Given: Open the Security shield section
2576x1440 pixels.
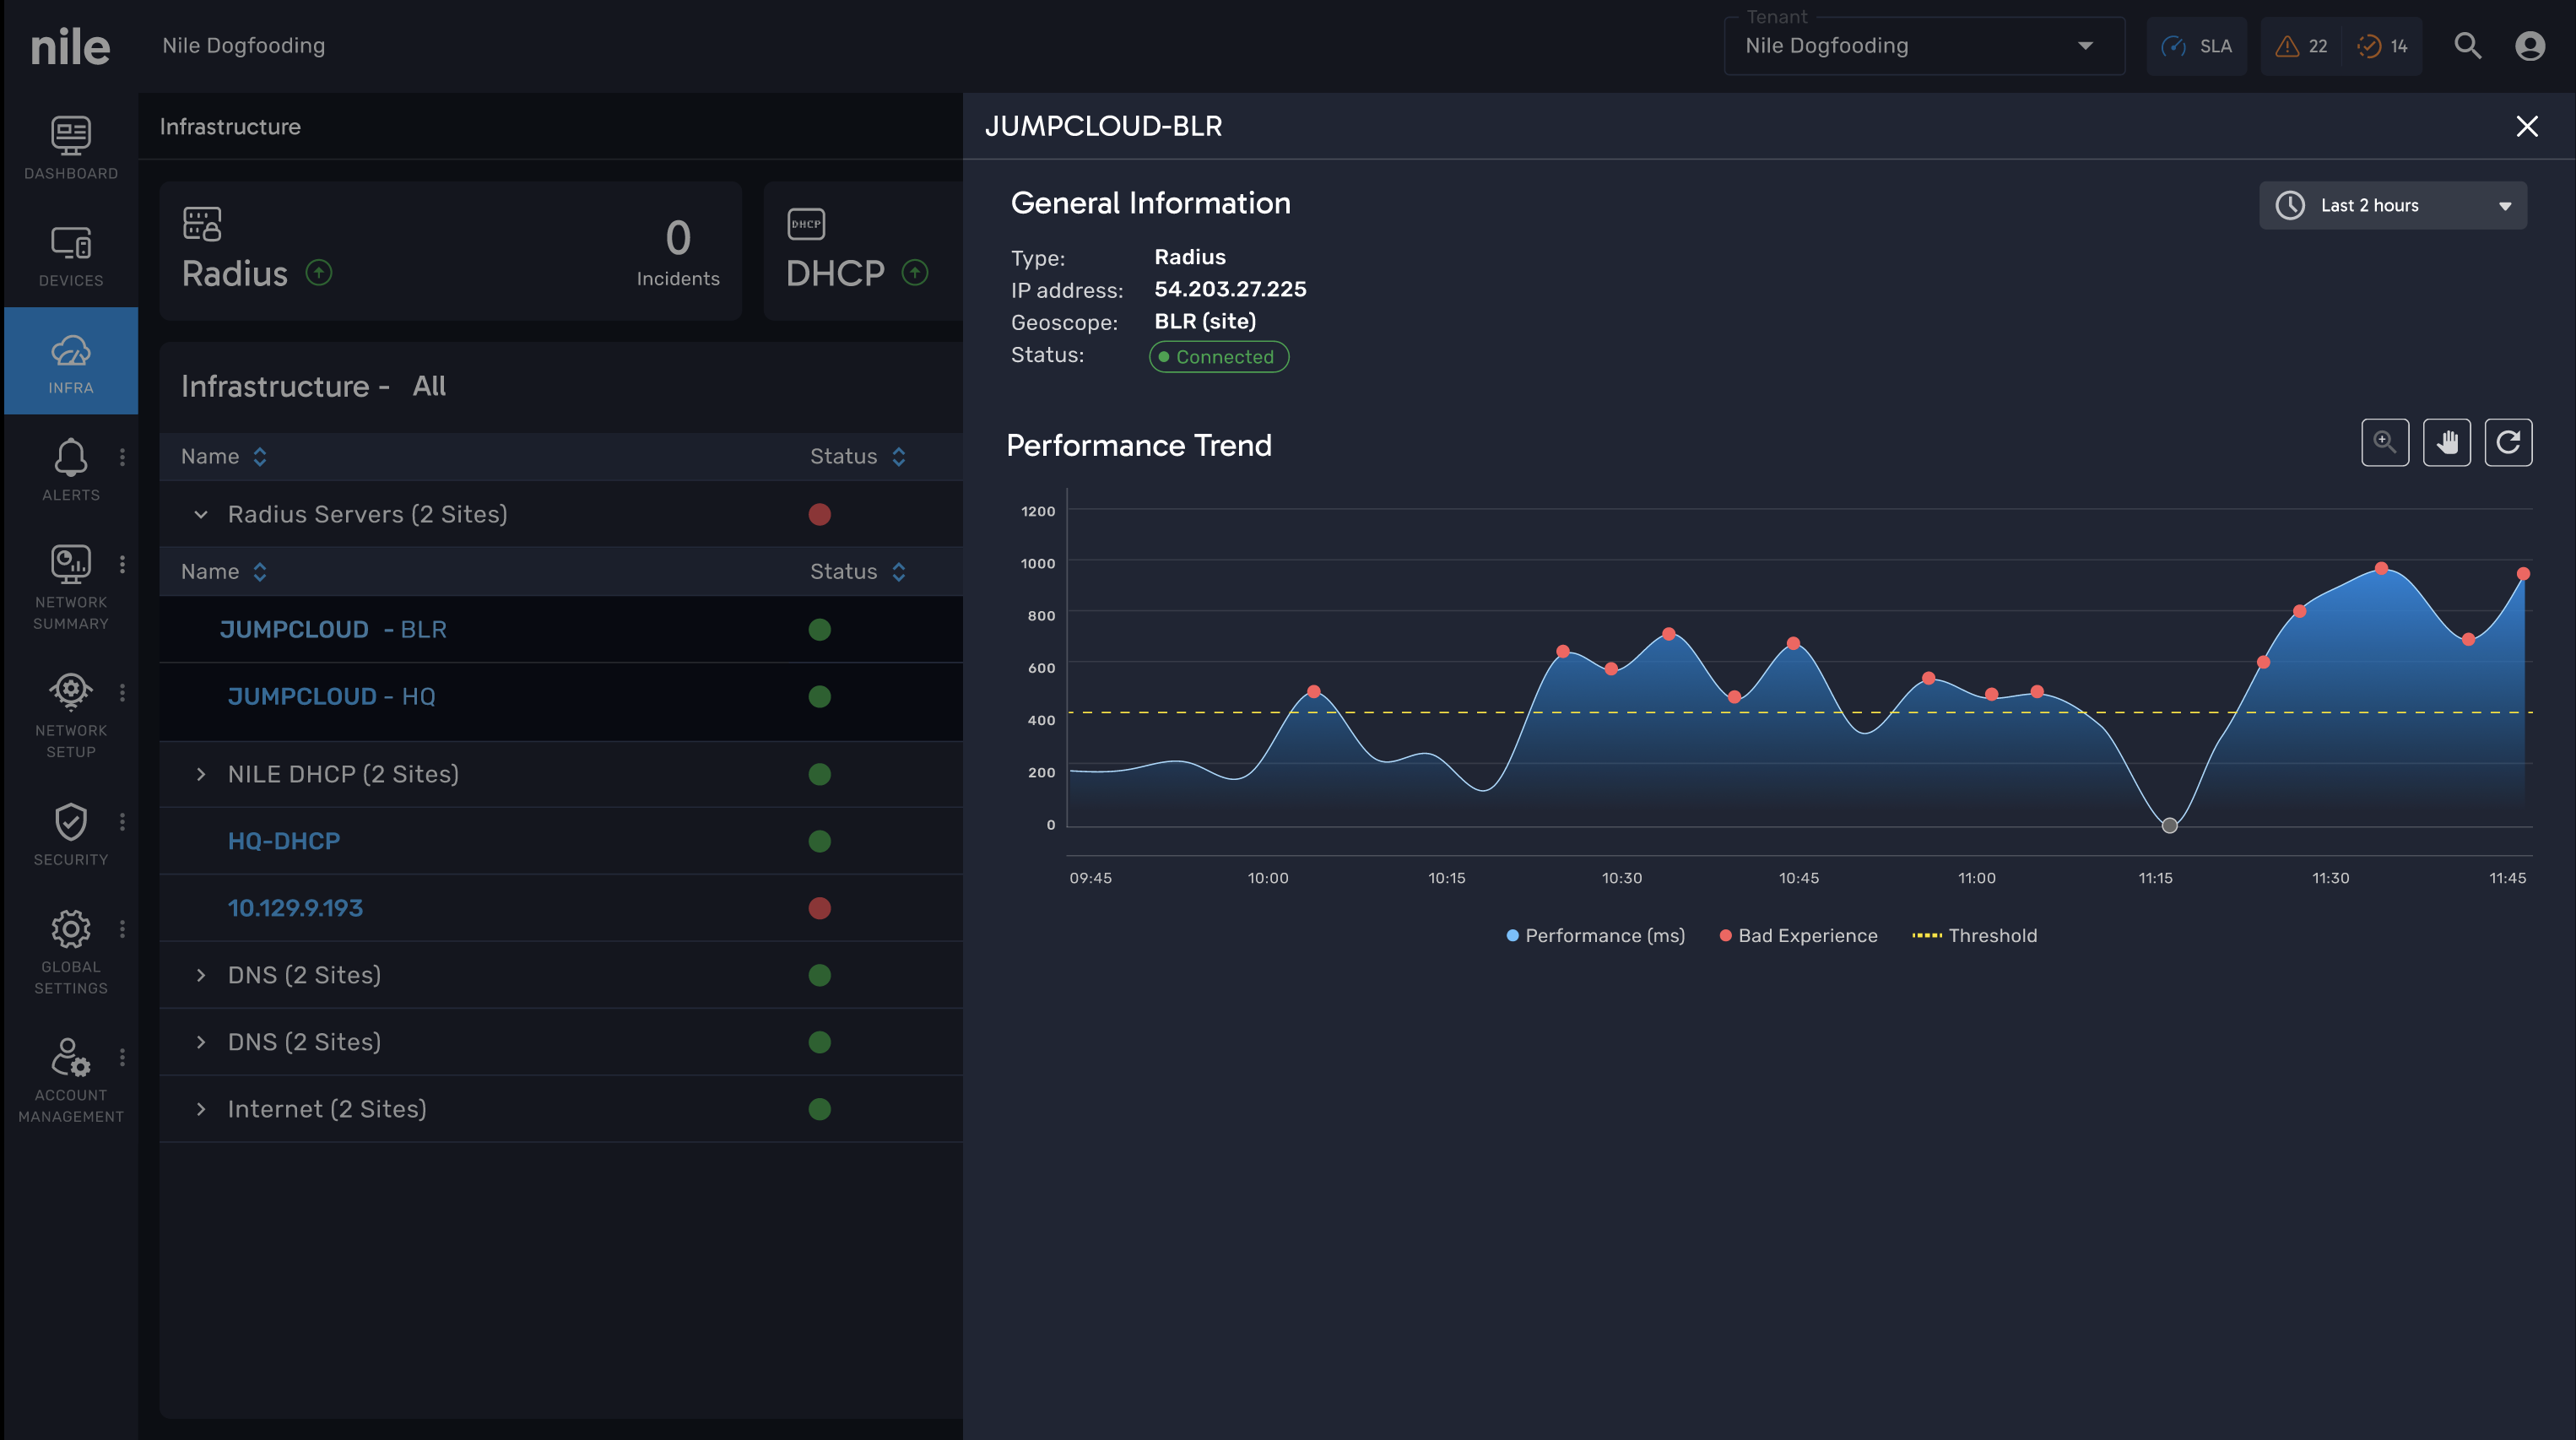Looking at the screenshot, I should pos(70,834).
